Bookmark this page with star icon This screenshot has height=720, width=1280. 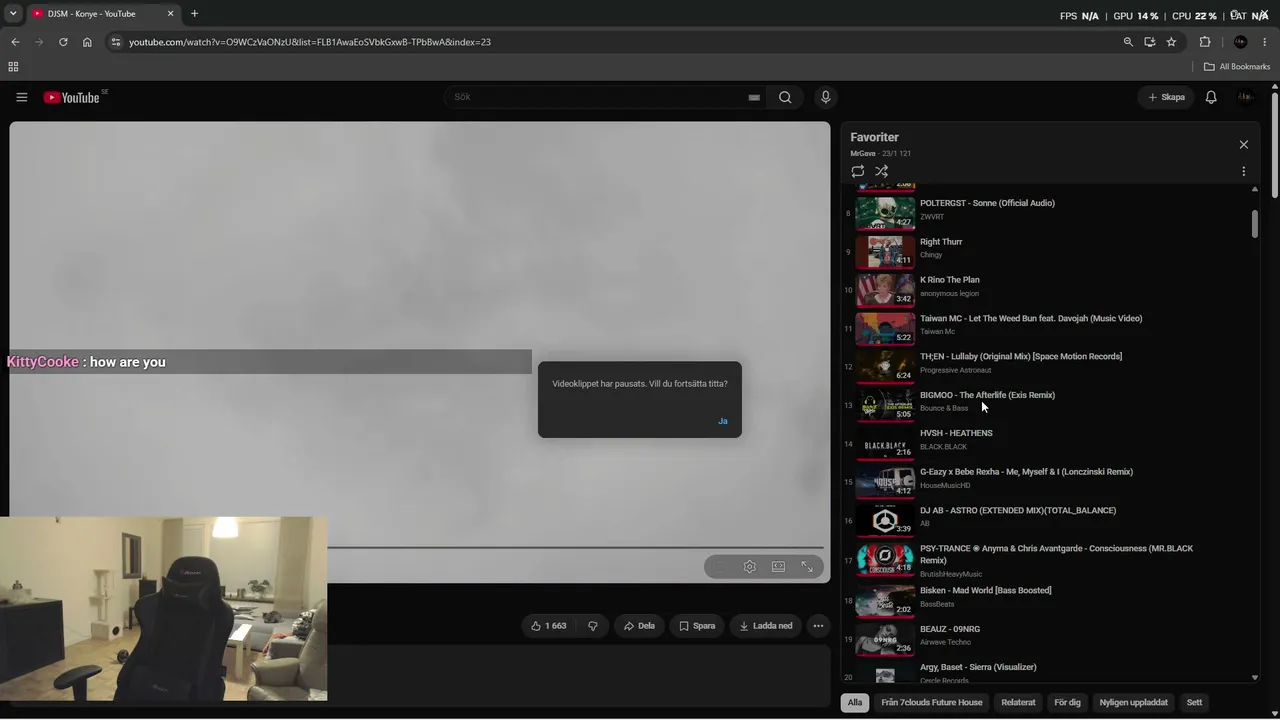tap(1171, 42)
